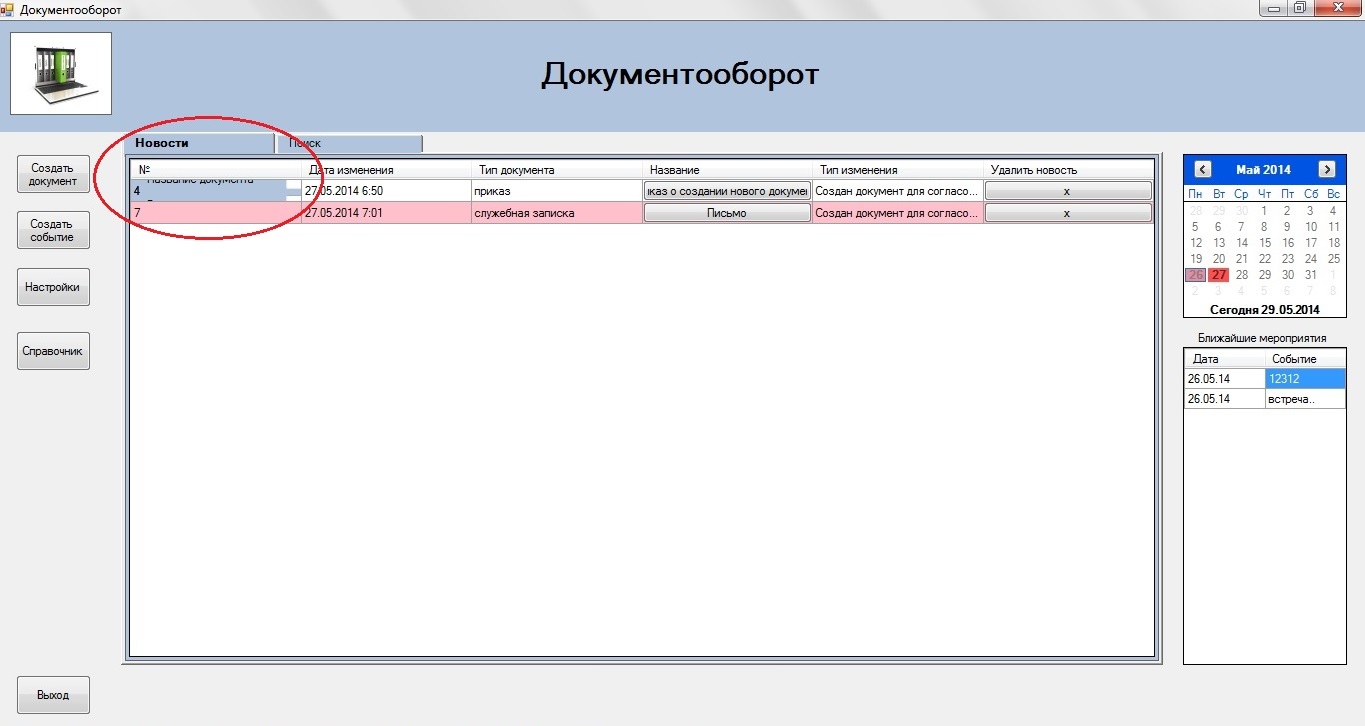Select the служебная записка type cell
Screen dimensions: 1365x726
pos(556,213)
